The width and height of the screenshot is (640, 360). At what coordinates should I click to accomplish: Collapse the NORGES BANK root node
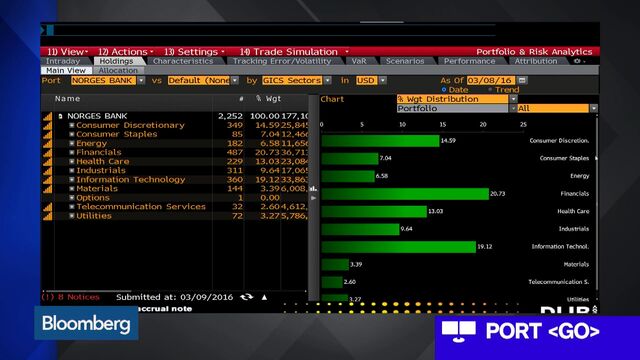point(60,116)
